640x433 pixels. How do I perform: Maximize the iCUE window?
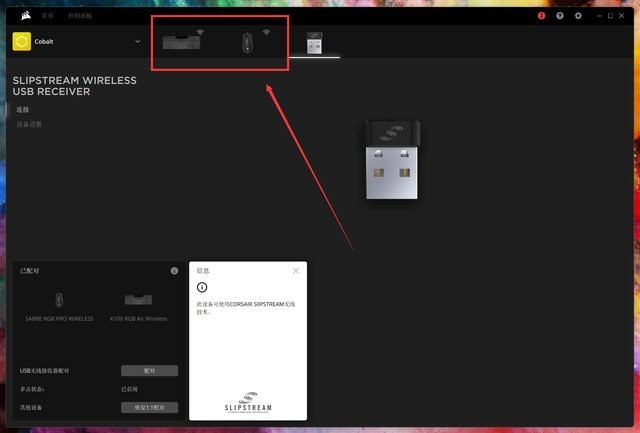pyautogui.click(x=610, y=16)
